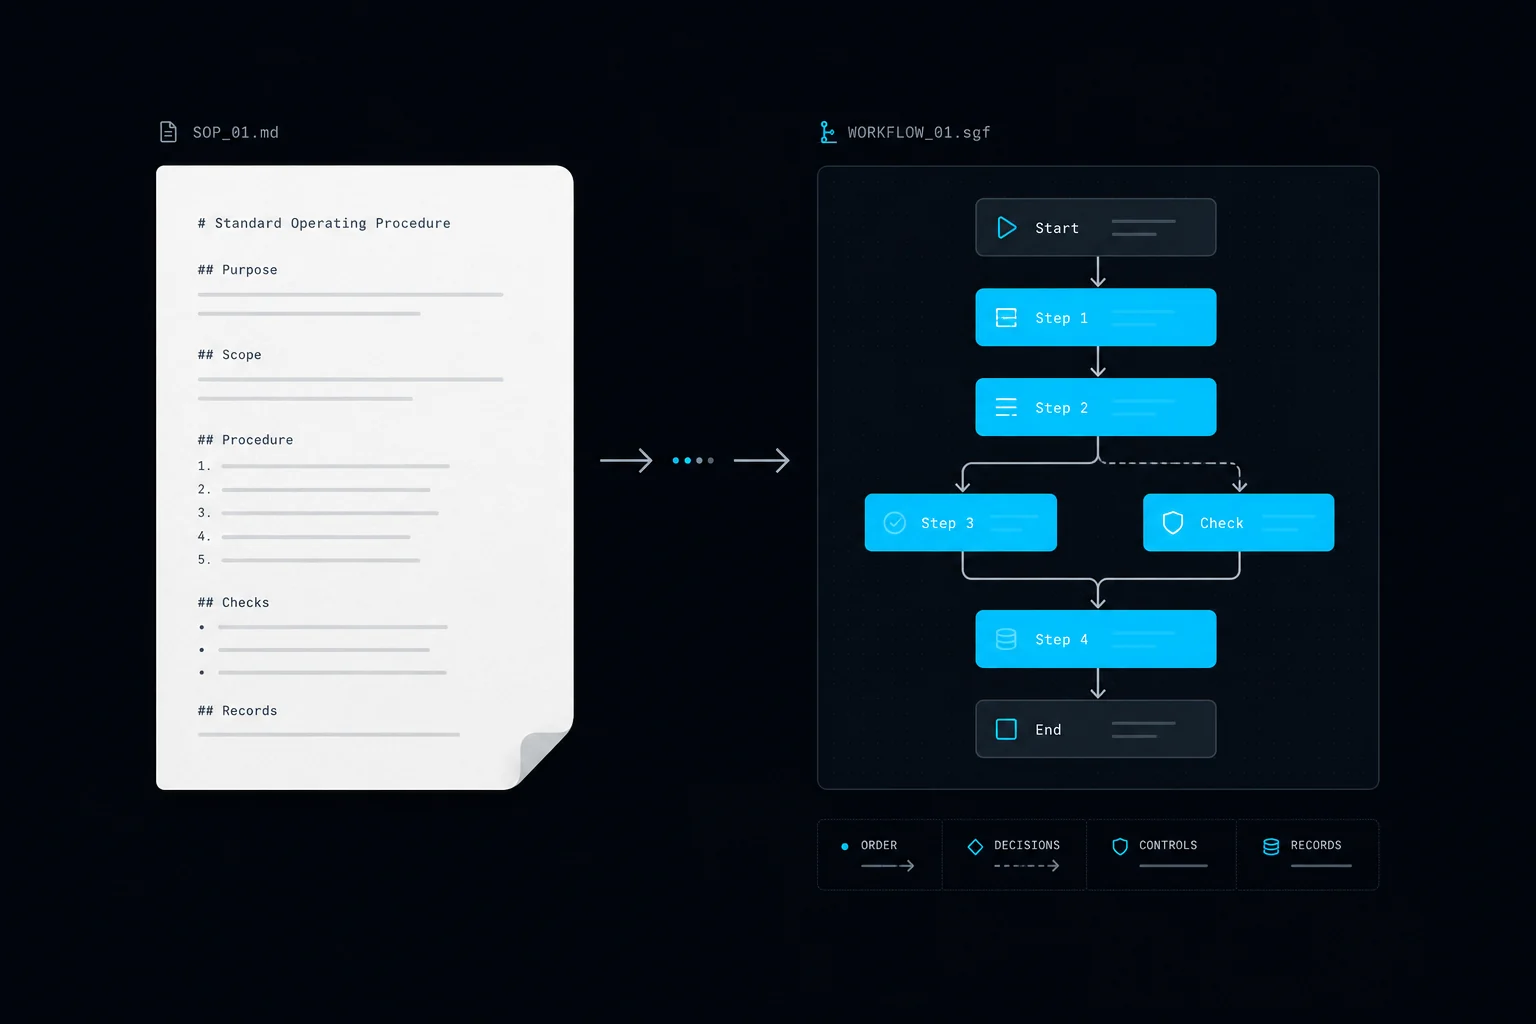Select the Step 4 workflow node
Image resolution: width=1536 pixels, height=1024 pixels.
pyautogui.click(x=1096, y=639)
